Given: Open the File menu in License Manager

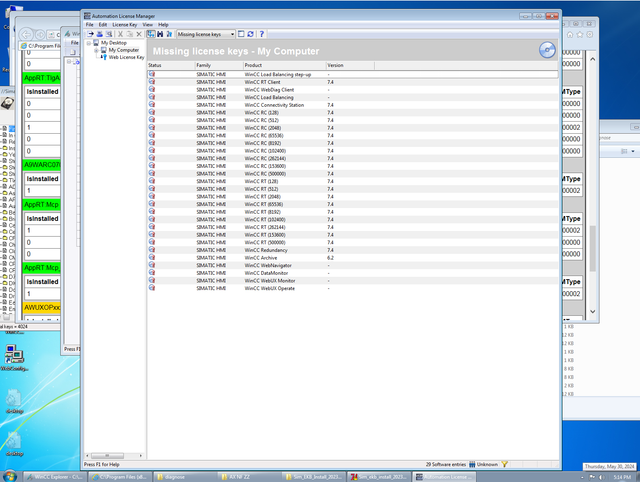Looking at the screenshot, I should pyautogui.click(x=89, y=25).
